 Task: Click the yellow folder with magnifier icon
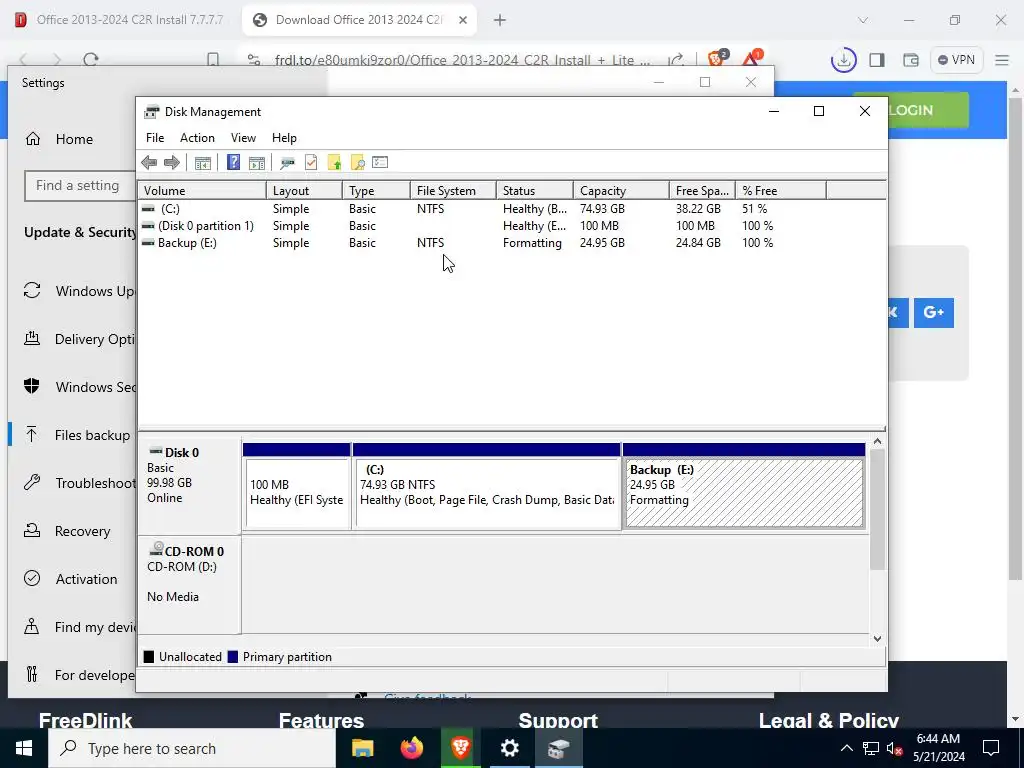[x=357, y=163]
